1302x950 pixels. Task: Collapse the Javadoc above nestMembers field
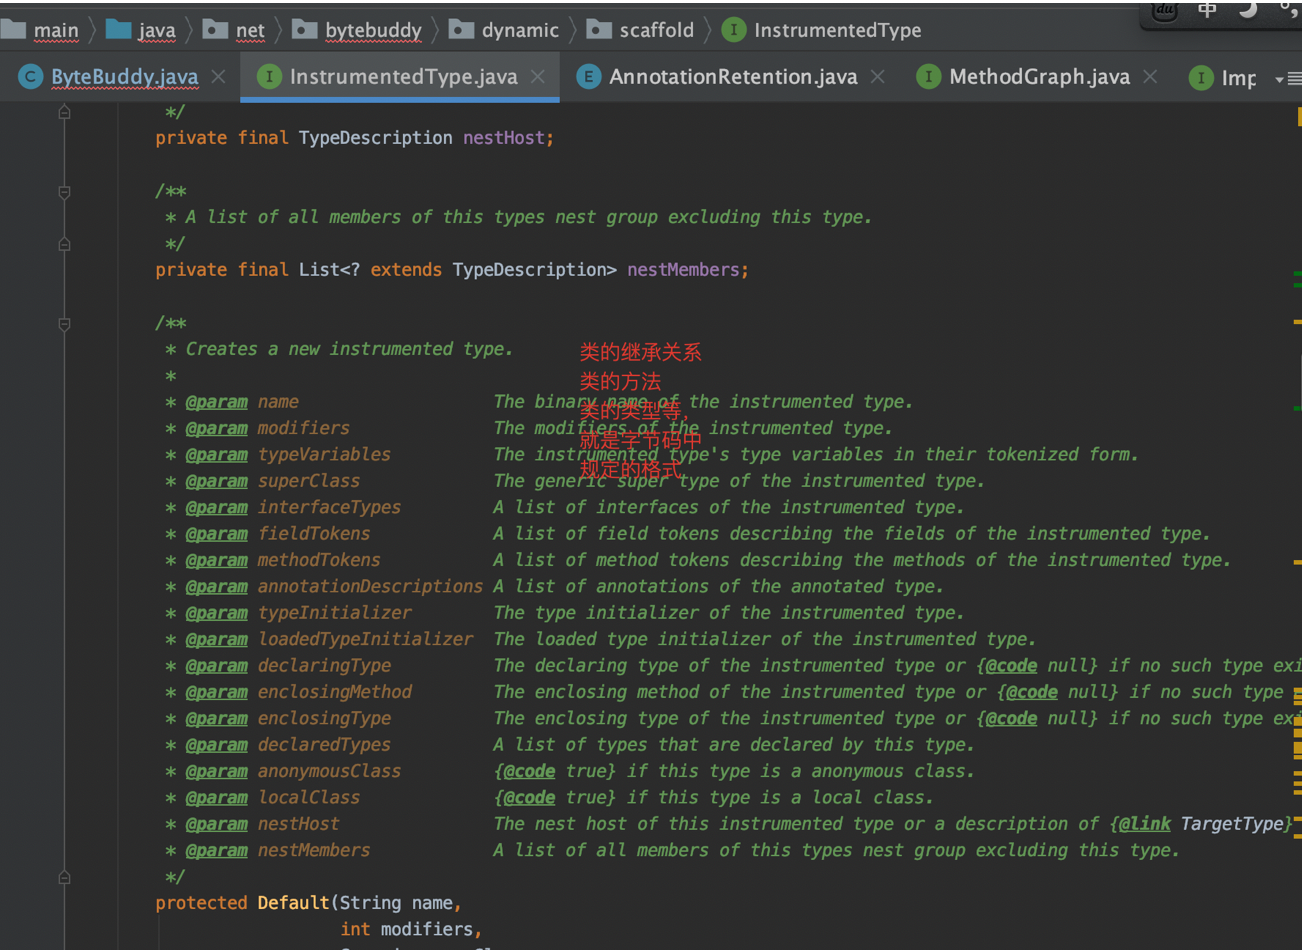coord(64,192)
